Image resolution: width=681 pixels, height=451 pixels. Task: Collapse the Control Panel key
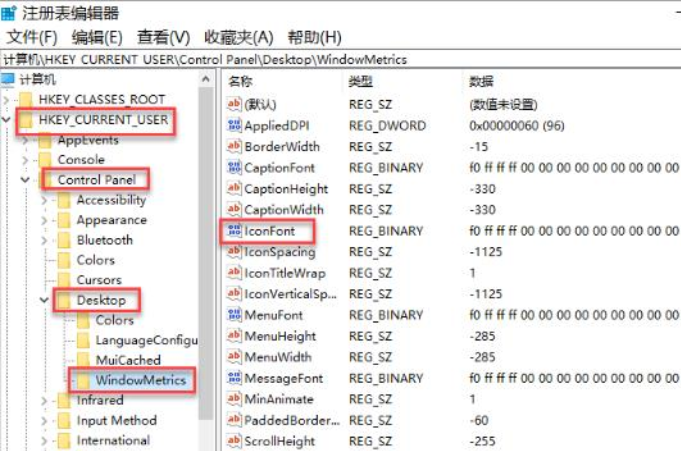(x=25, y=179)
